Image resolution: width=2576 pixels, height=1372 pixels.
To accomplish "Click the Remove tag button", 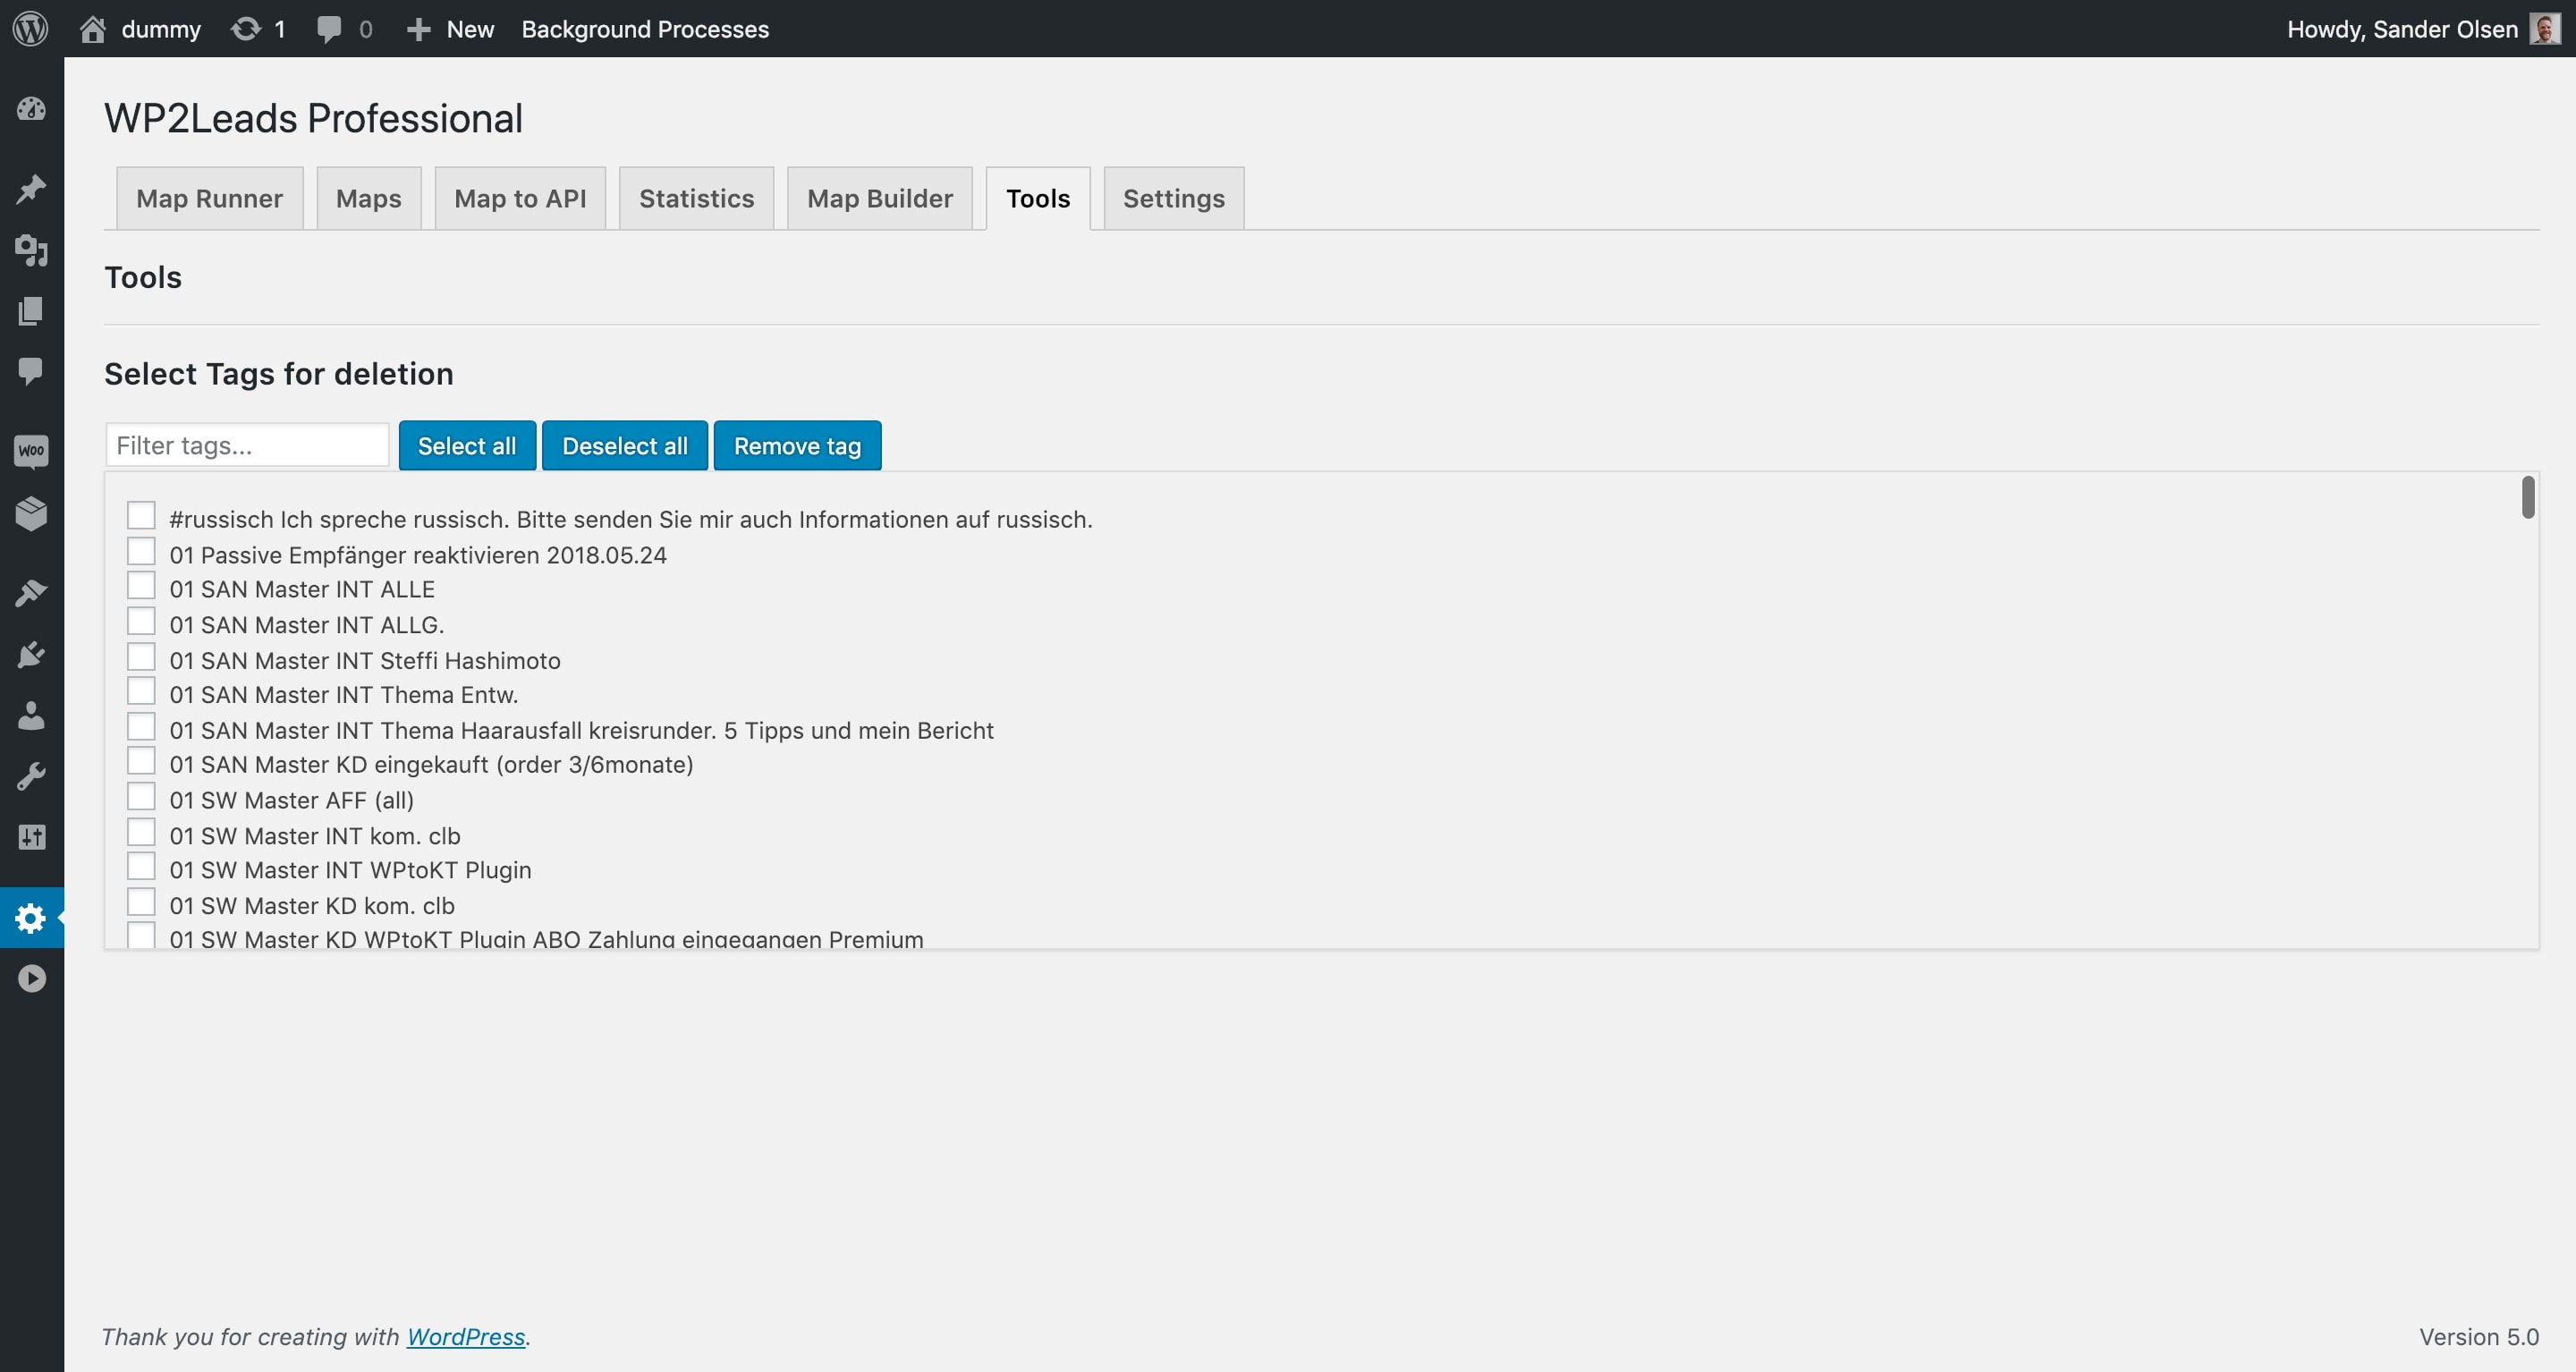I will (797, 446).
